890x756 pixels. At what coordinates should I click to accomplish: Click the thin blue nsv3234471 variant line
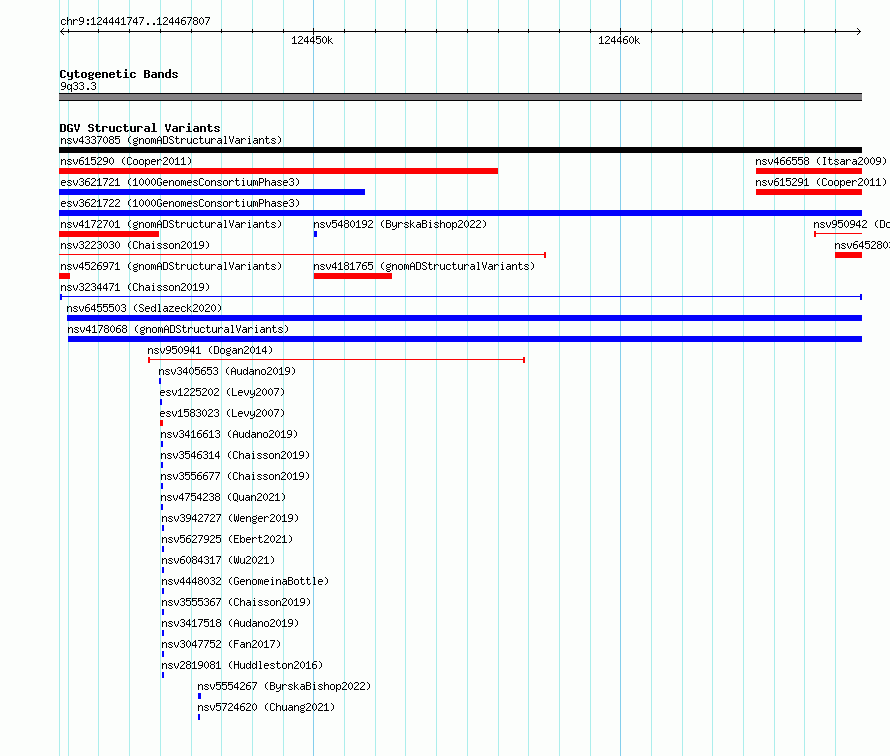click(461, 297)
